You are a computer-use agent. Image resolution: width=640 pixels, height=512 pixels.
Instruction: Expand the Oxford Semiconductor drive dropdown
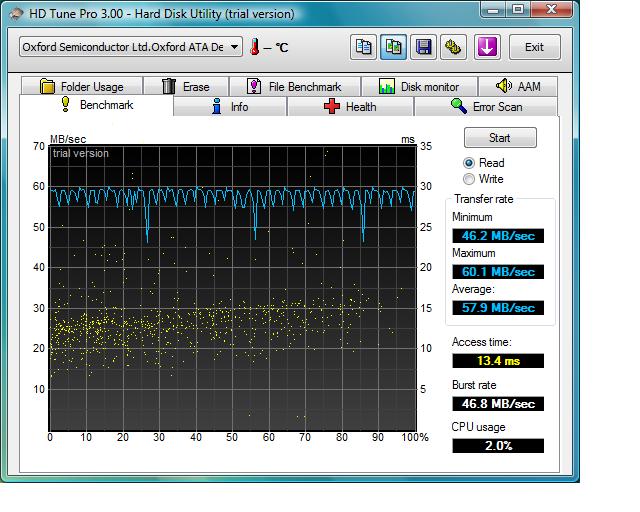point(235,47)
